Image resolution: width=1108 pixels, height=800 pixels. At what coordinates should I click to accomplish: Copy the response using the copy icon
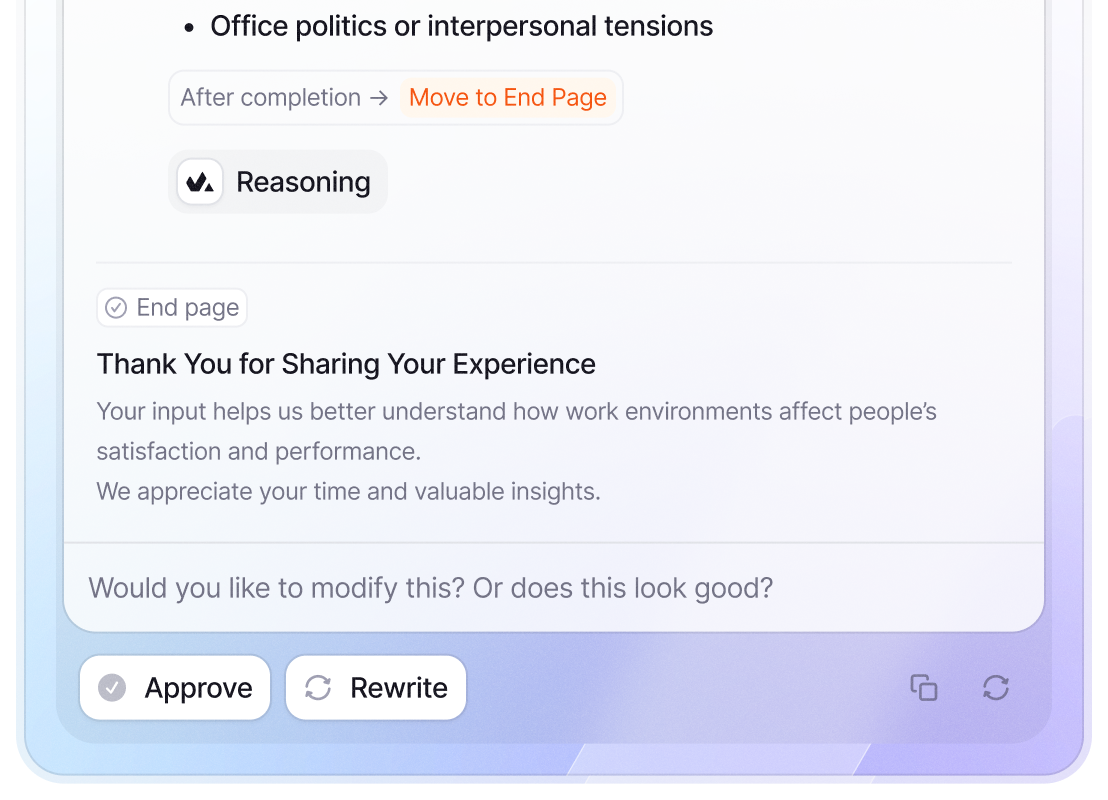pos(924,688)
